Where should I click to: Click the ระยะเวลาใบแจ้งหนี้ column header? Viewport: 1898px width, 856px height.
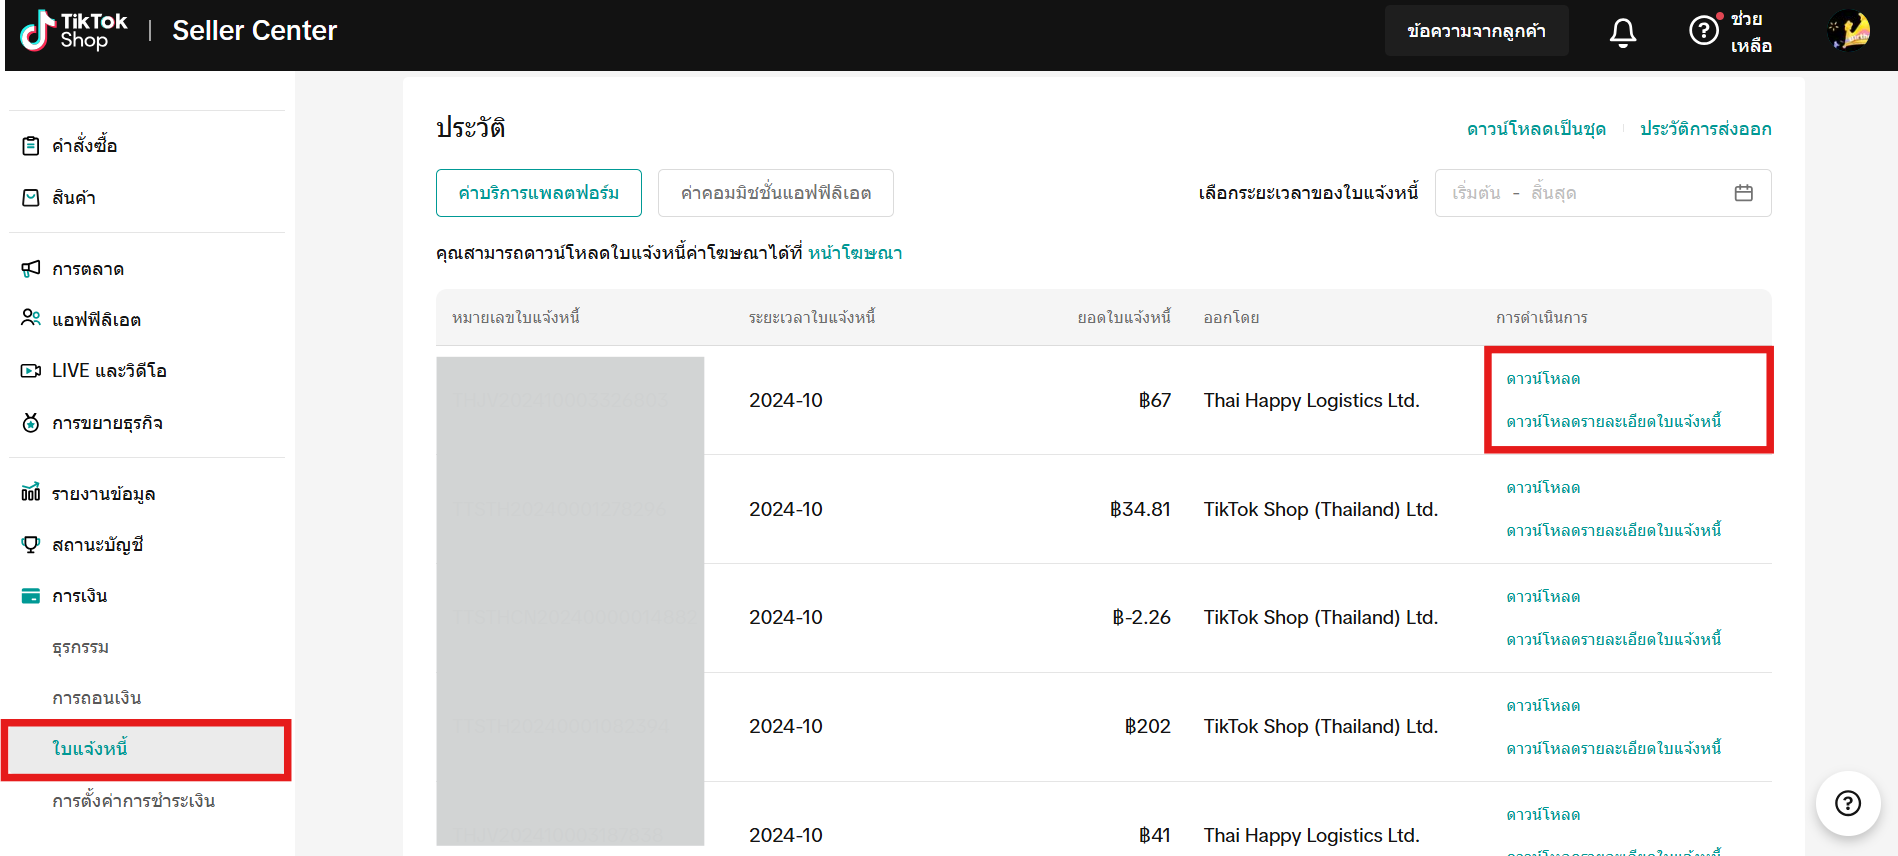pos(812,318)
